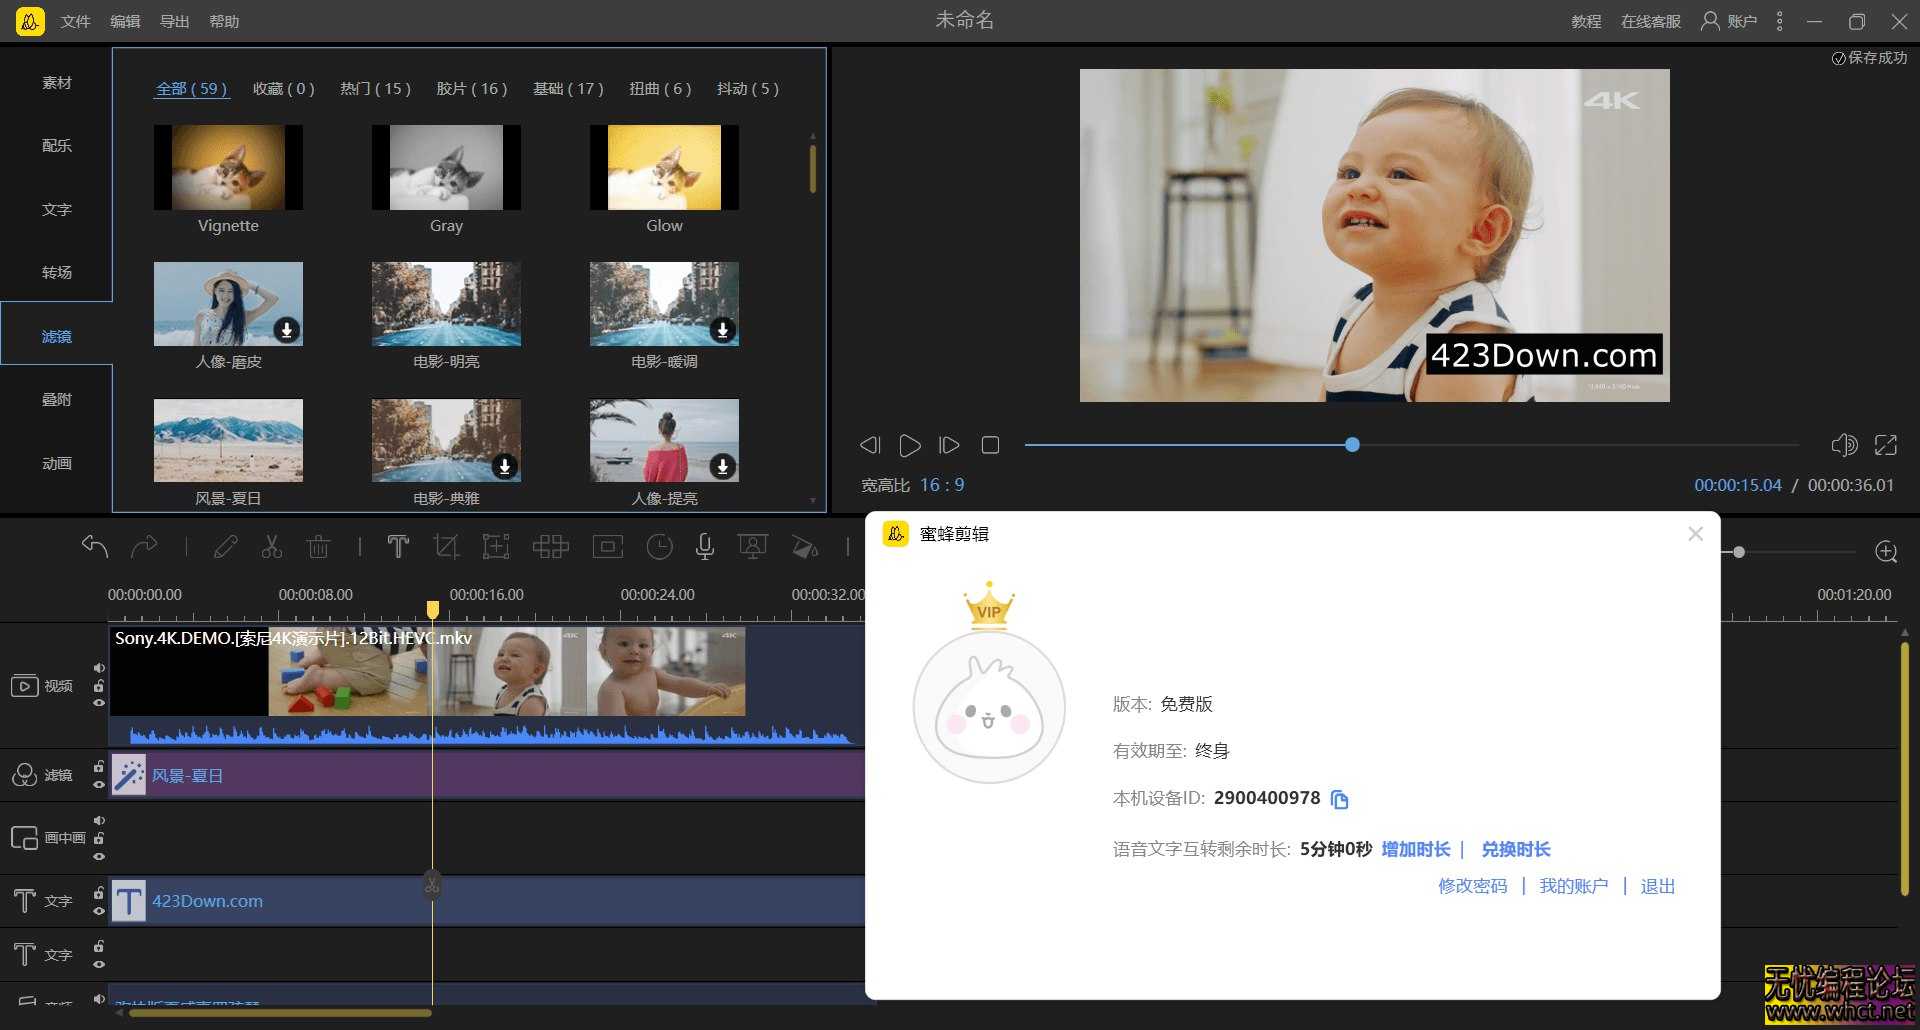Copy the device ID using copy icon

[1340, 798]
